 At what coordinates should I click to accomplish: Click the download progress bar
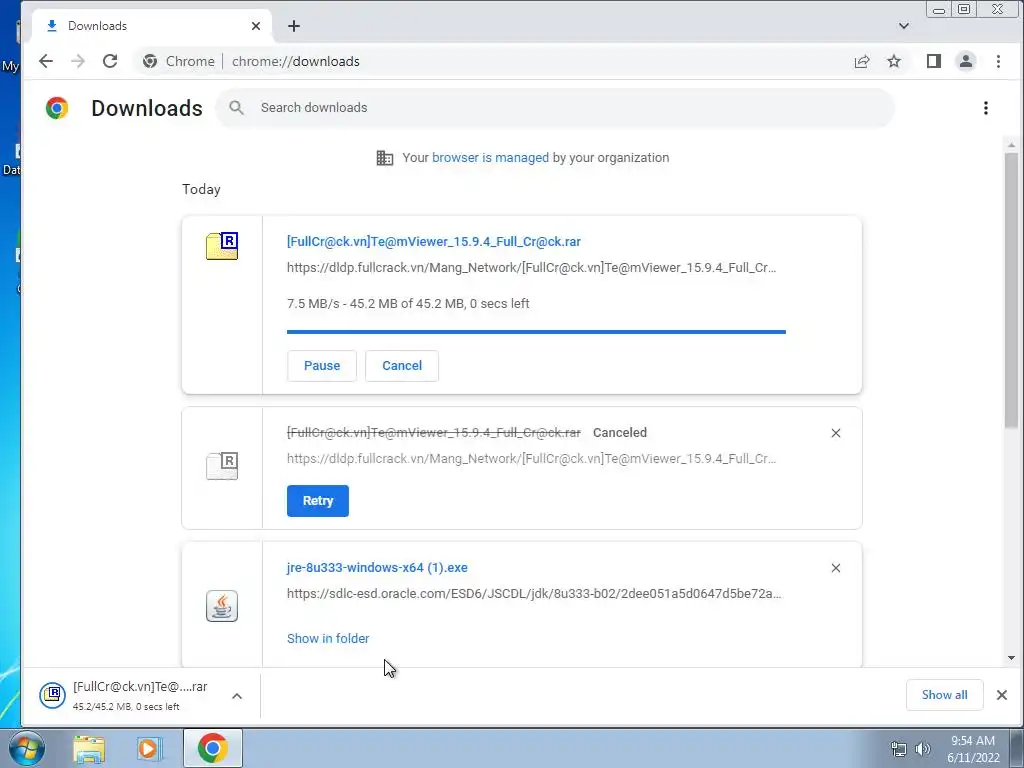[536, 332]
